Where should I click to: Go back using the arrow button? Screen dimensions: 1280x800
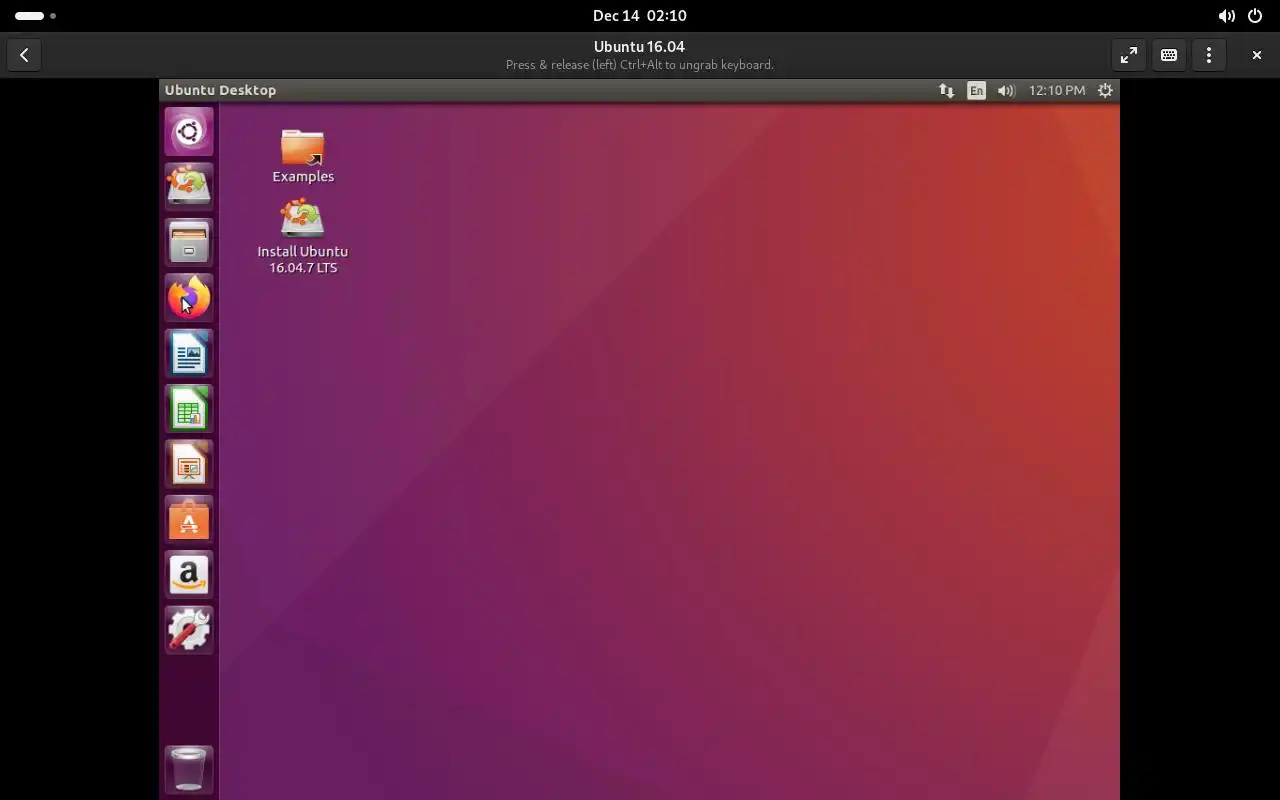(x=24, y=55)
